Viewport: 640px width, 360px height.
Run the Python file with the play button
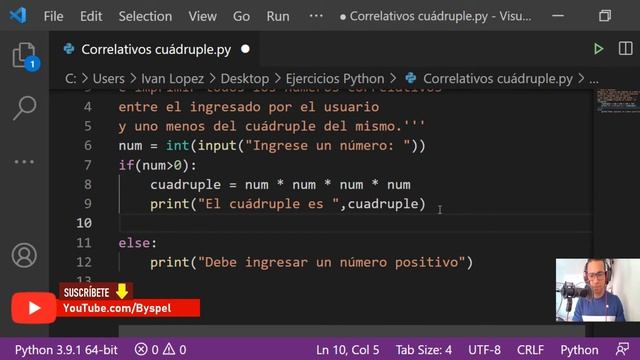point(598,49)
